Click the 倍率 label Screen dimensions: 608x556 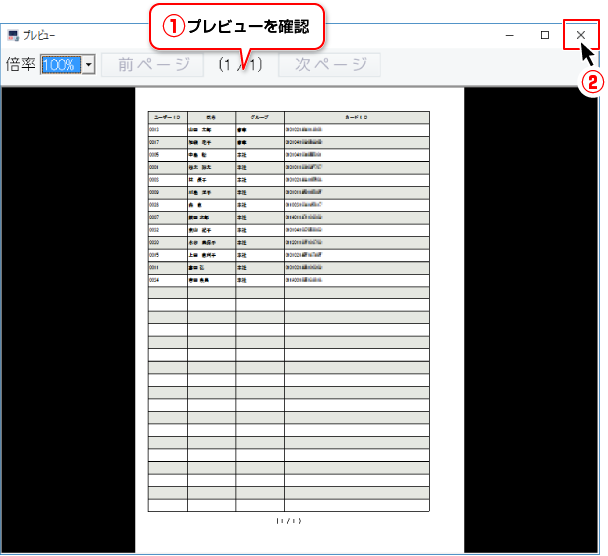[x=20, y=65]
